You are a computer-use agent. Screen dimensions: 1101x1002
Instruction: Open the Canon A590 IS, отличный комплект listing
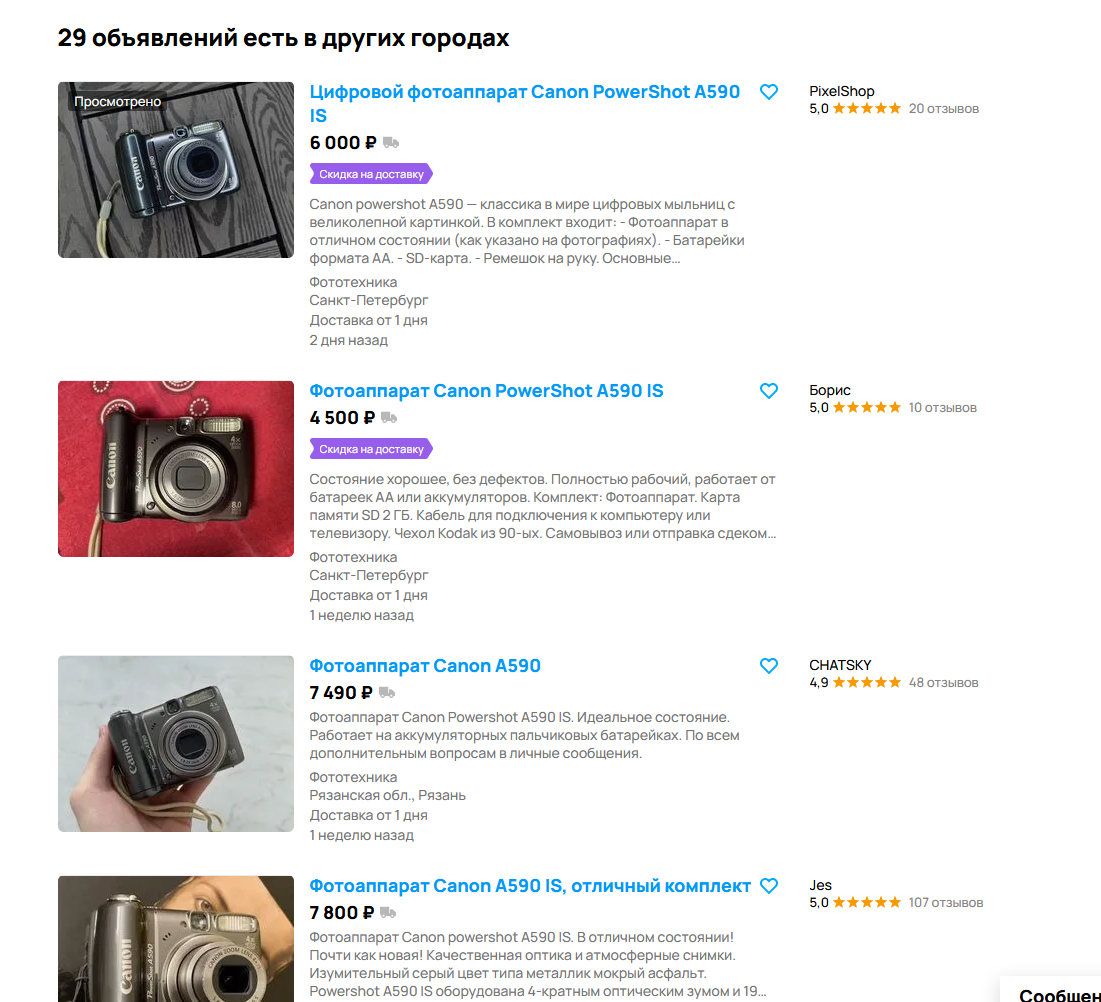click(x=530, y=886)
